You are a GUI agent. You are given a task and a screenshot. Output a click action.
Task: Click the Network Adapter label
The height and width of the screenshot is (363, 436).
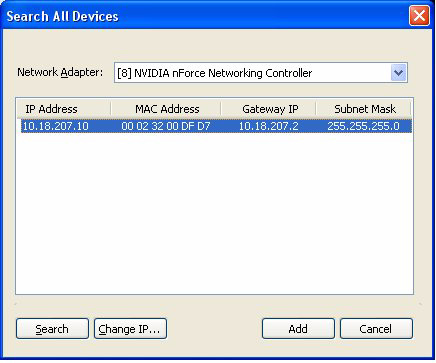60,72
